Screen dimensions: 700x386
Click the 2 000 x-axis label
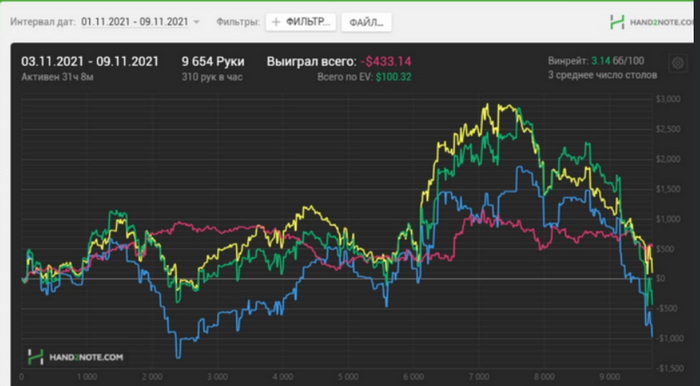tap(152, 377)
